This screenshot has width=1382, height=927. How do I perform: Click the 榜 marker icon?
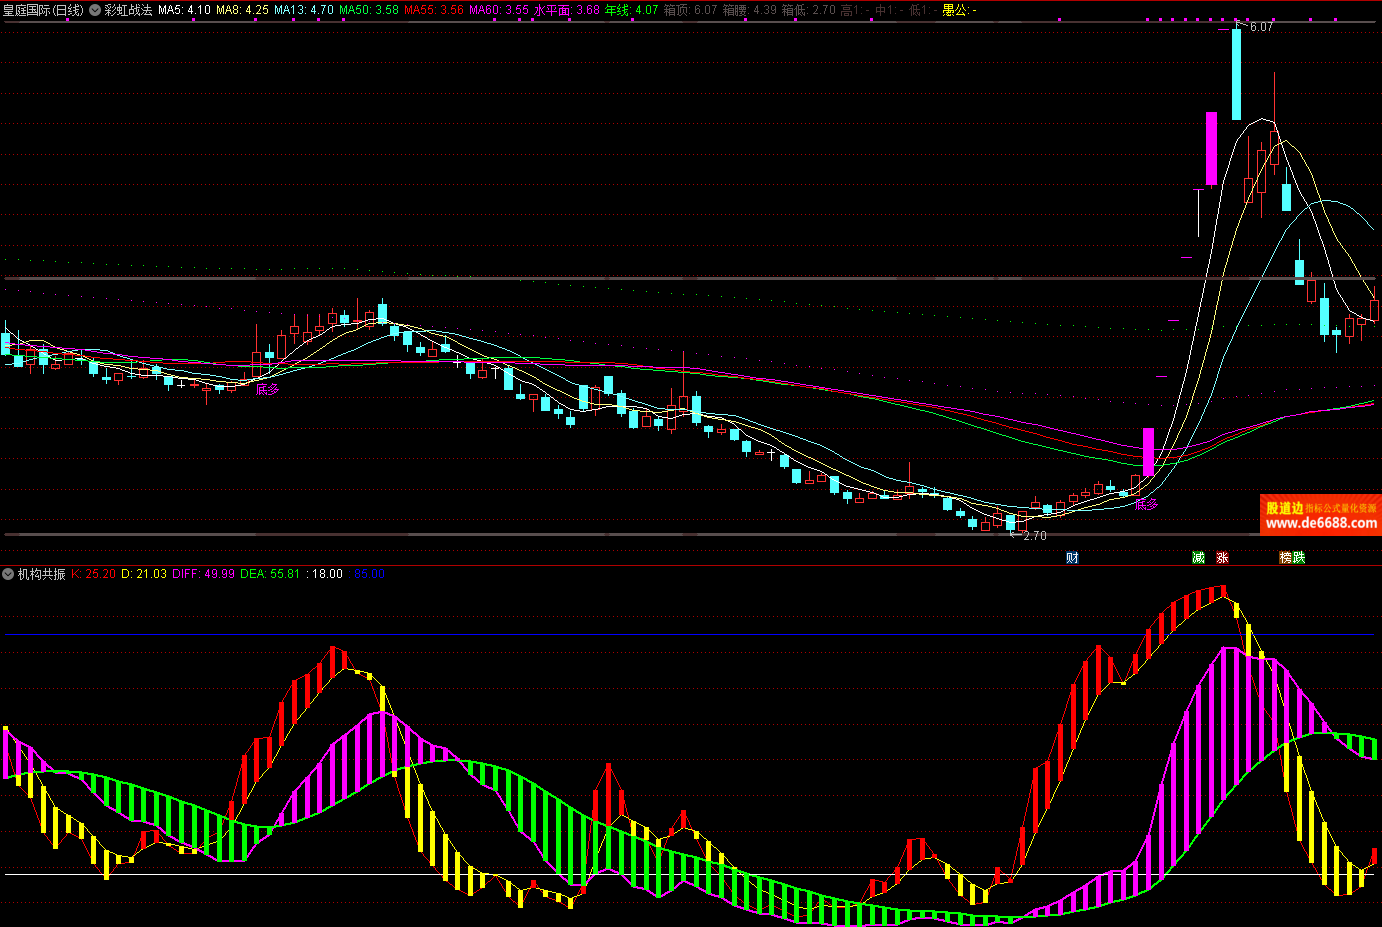click(x=1286, y=558)
